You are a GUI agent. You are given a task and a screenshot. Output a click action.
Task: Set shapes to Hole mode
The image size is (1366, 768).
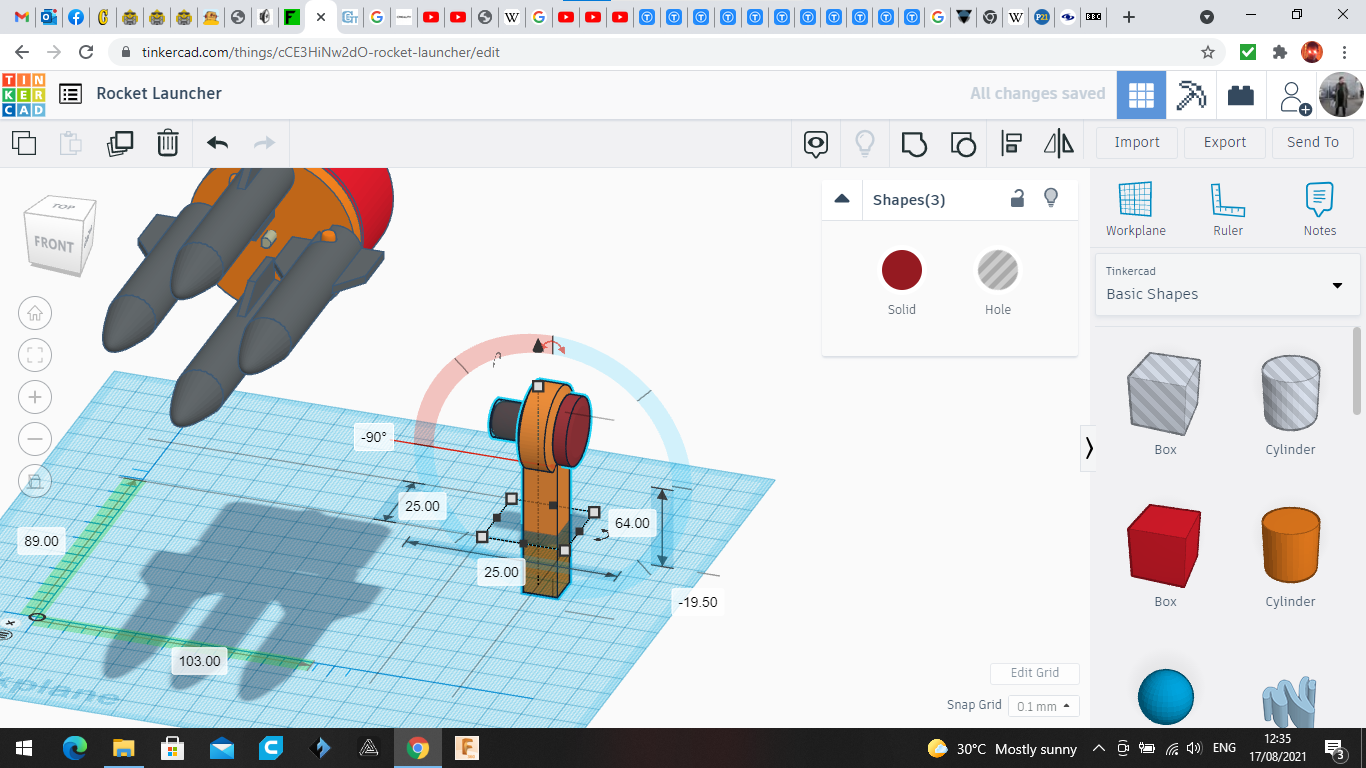(997, 271)
